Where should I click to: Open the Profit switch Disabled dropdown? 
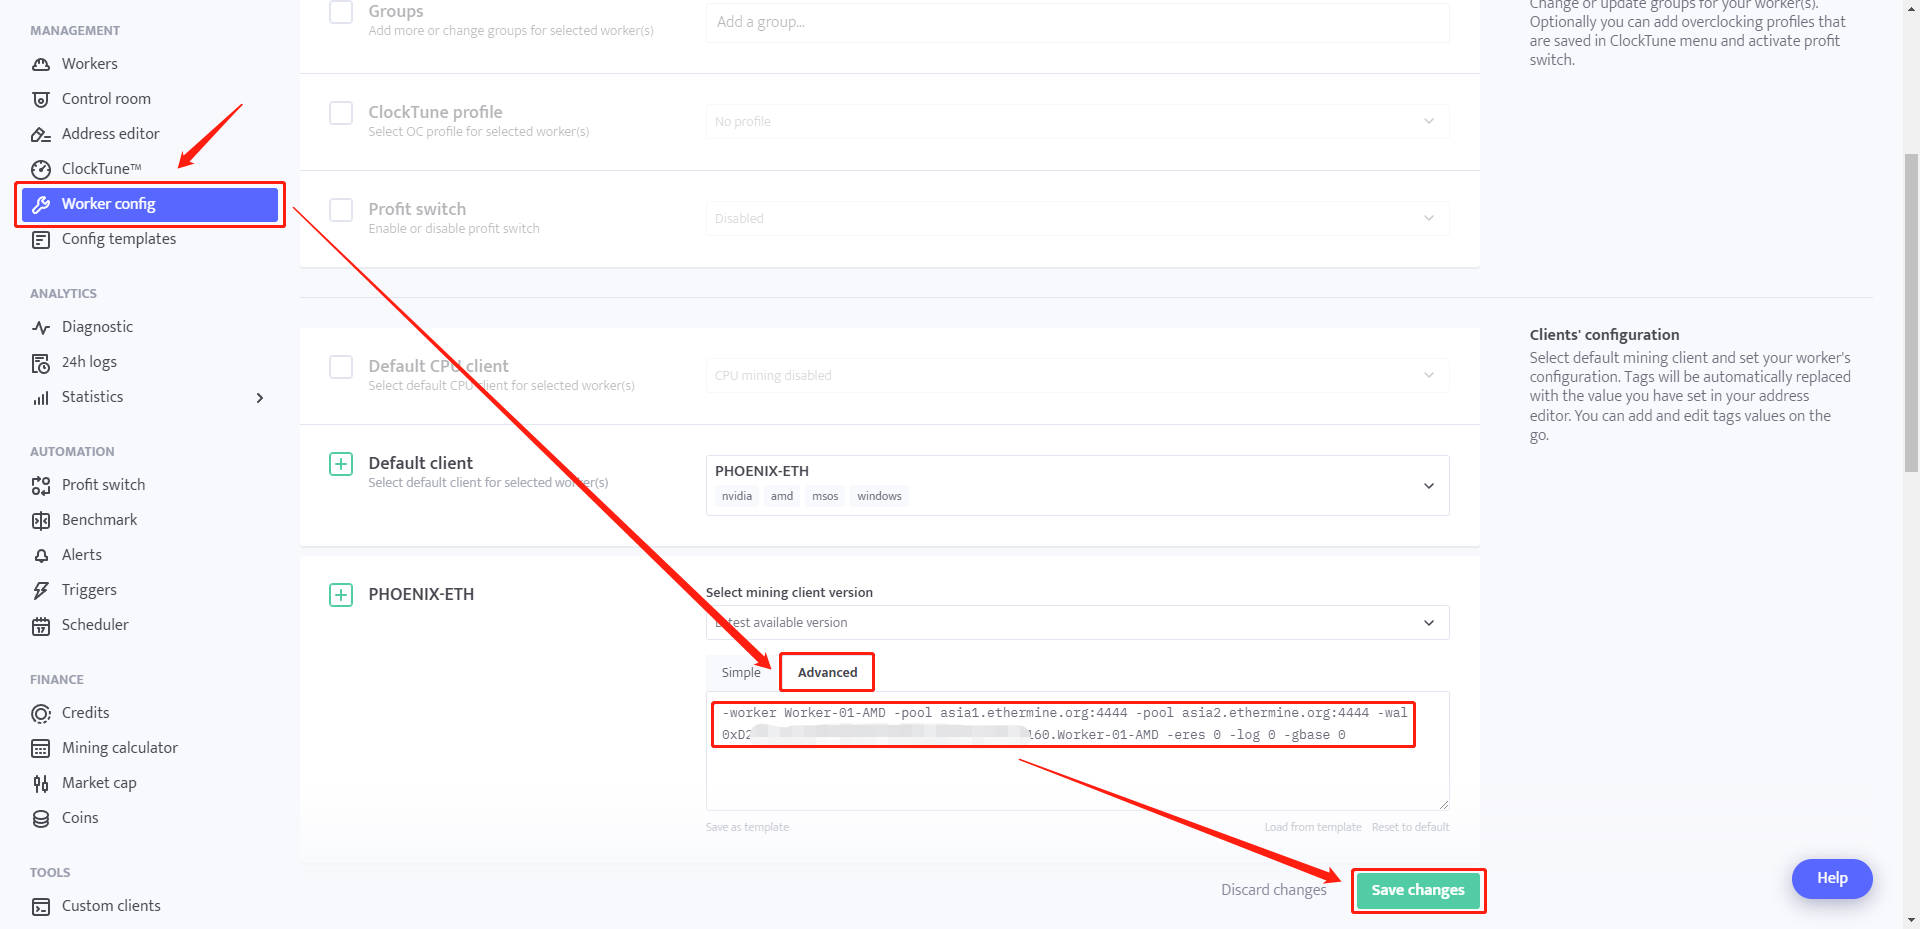1077,218
